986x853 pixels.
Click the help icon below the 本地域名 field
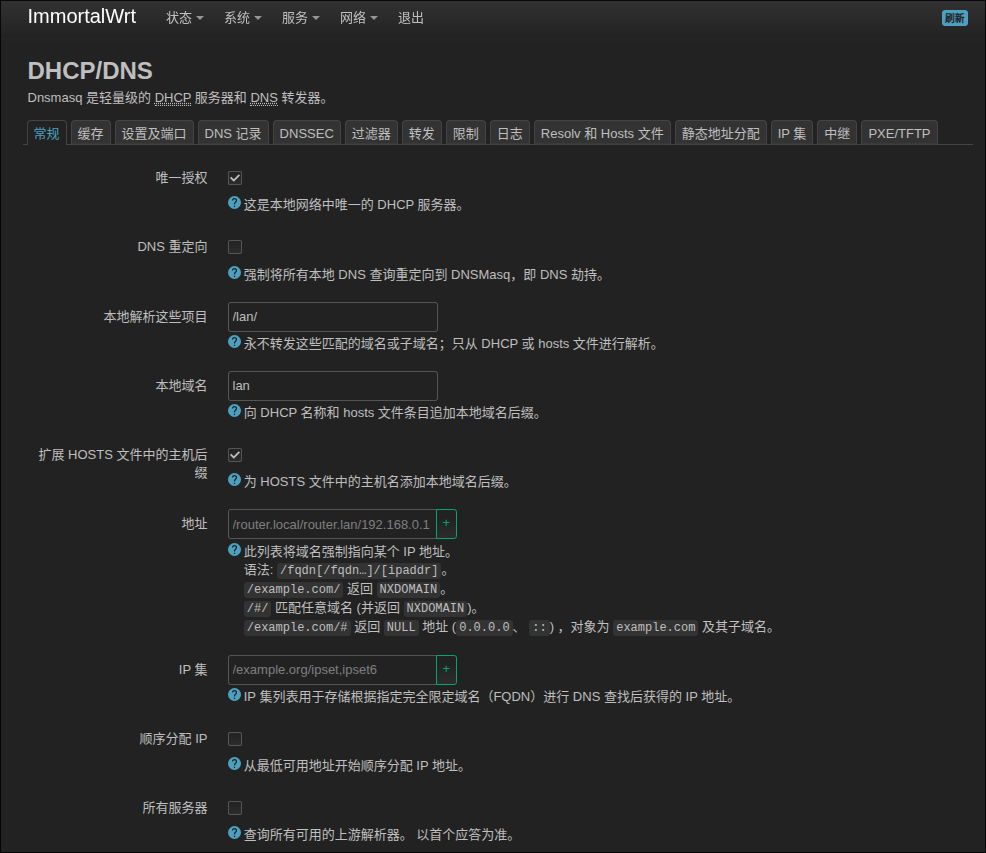click(235, 411)
